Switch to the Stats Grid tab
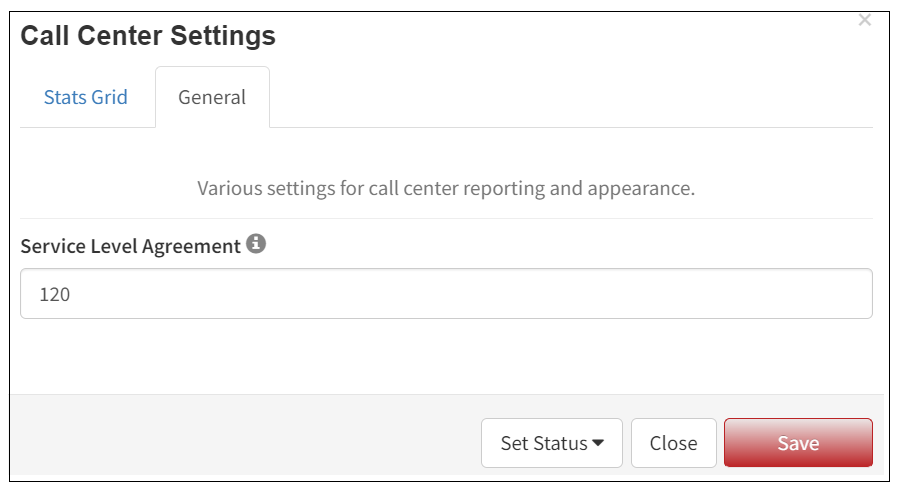 click(x=86, y=97)
